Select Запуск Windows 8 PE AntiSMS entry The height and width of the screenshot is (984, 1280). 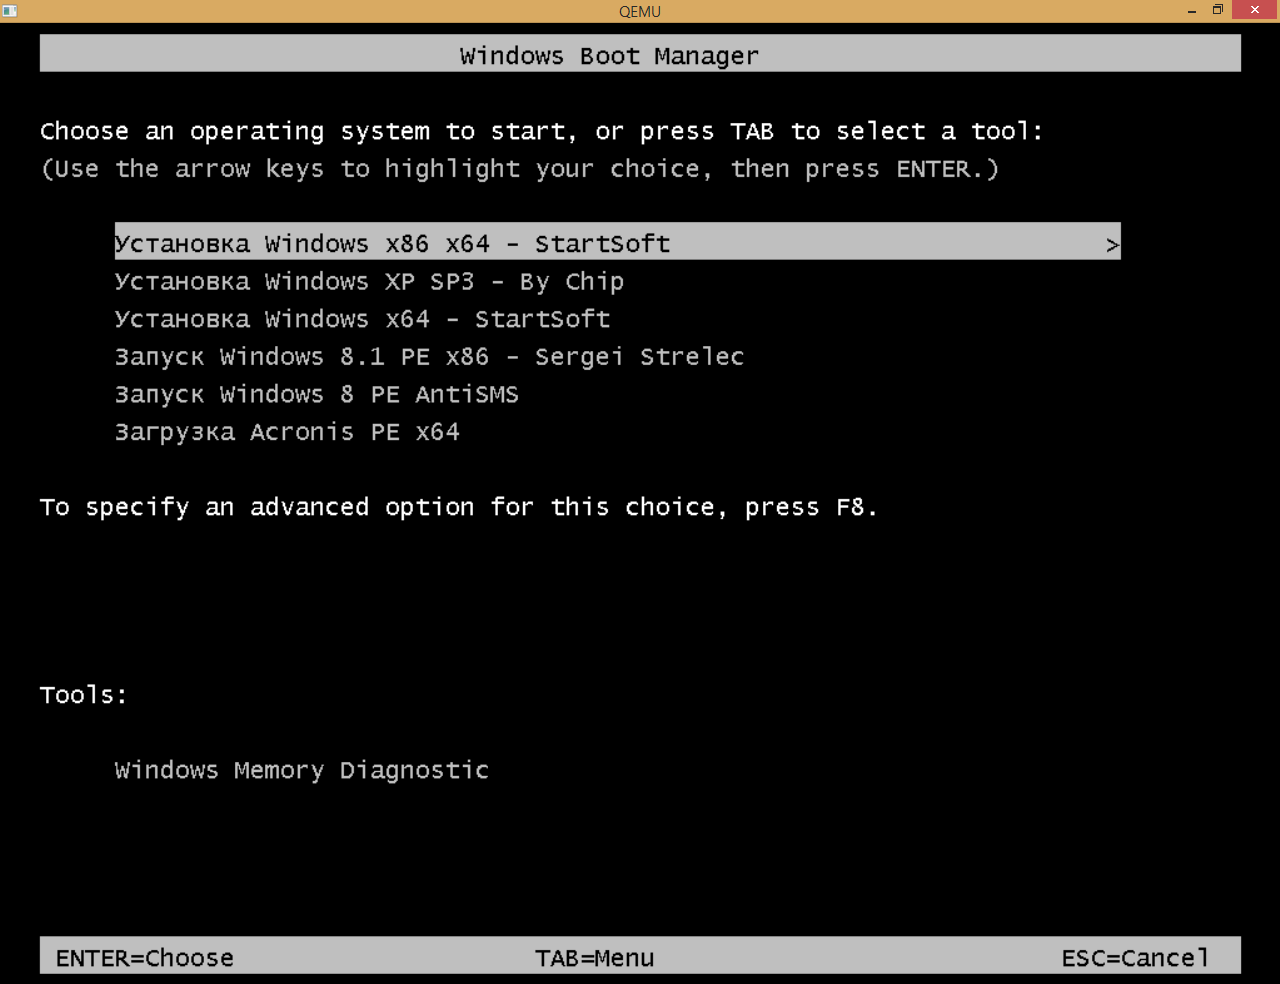coord(316,395)
